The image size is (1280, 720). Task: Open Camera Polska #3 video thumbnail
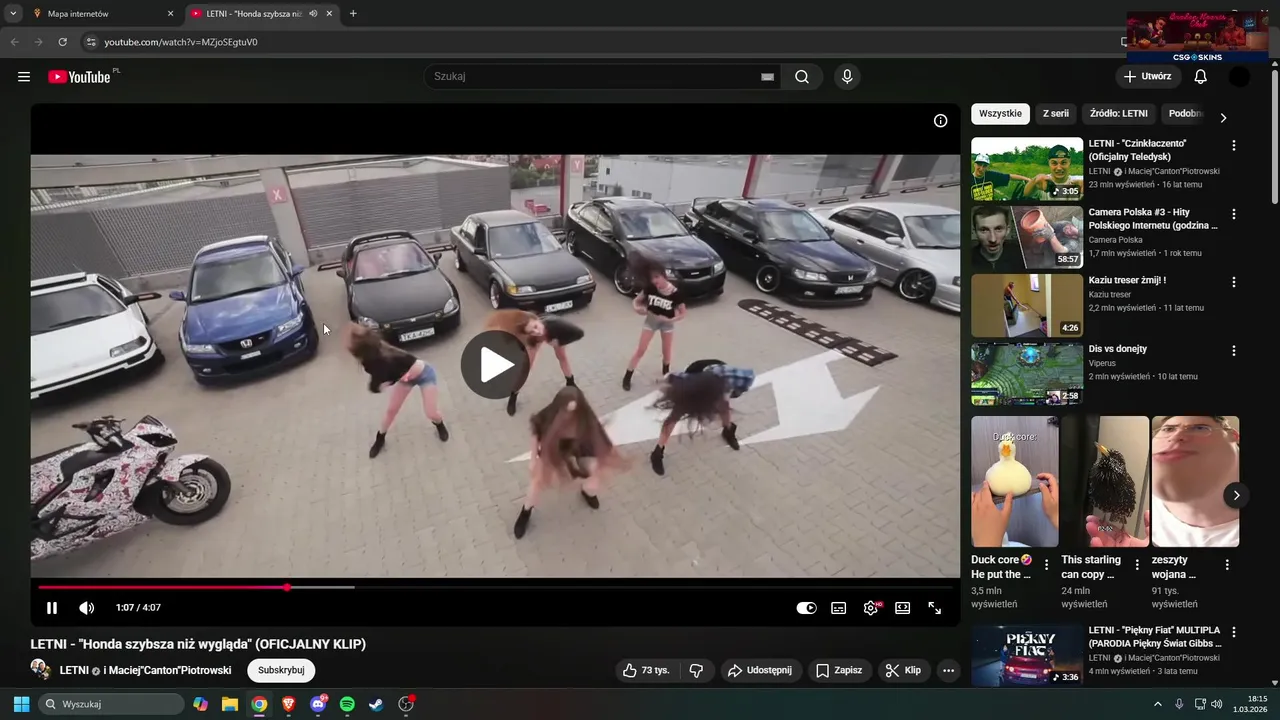click(1027, 237)
